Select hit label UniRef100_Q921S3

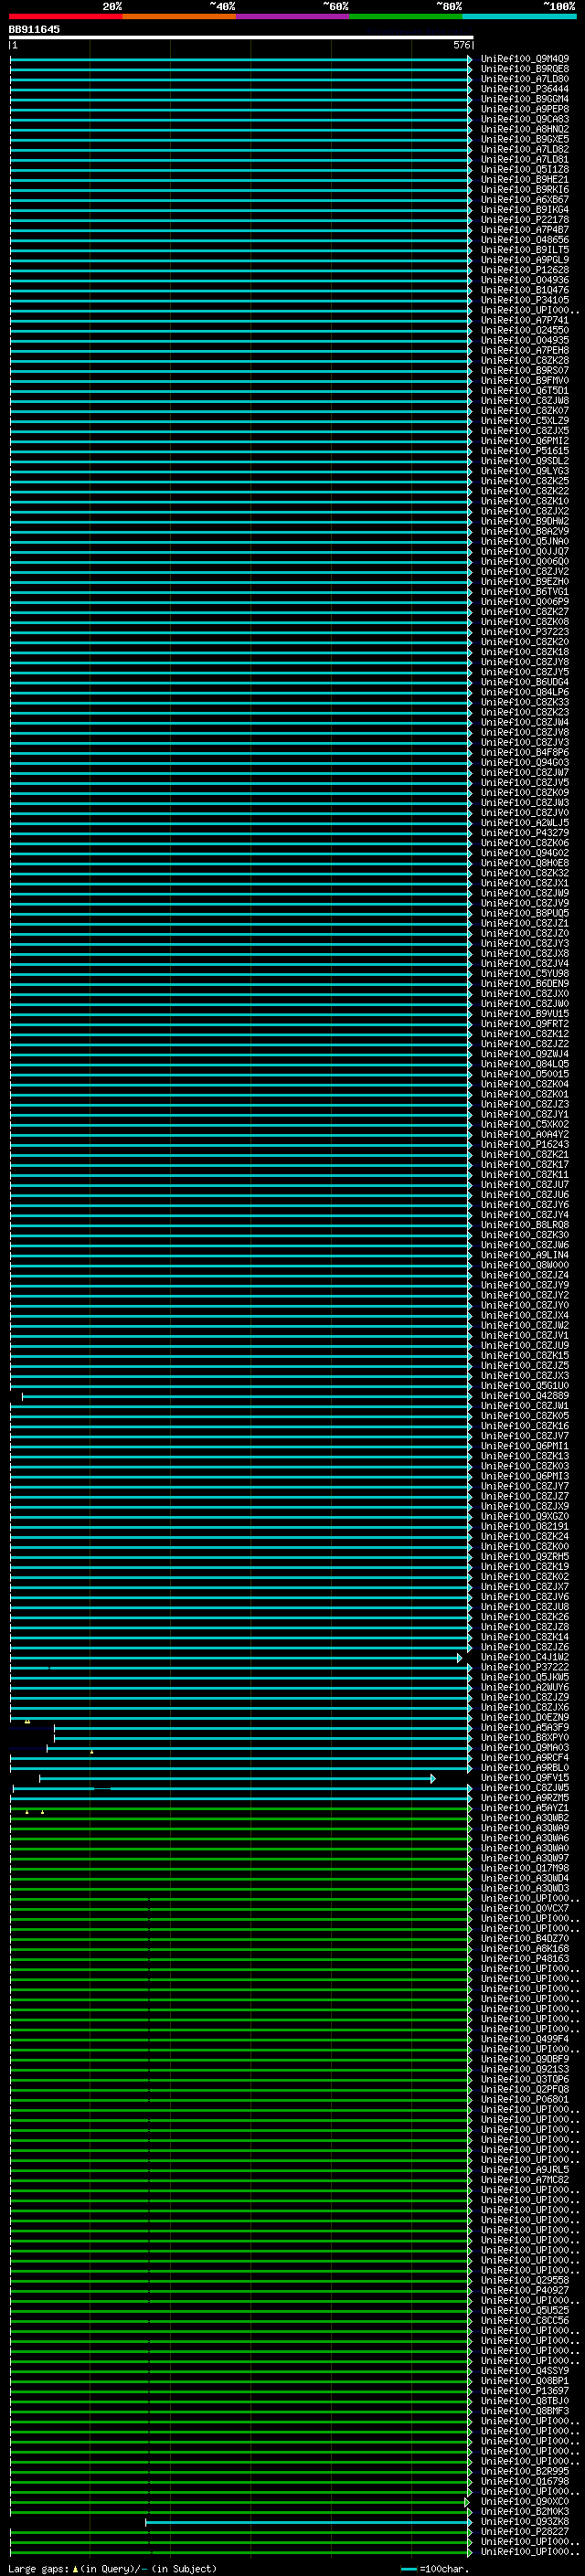click(525, 2069)
